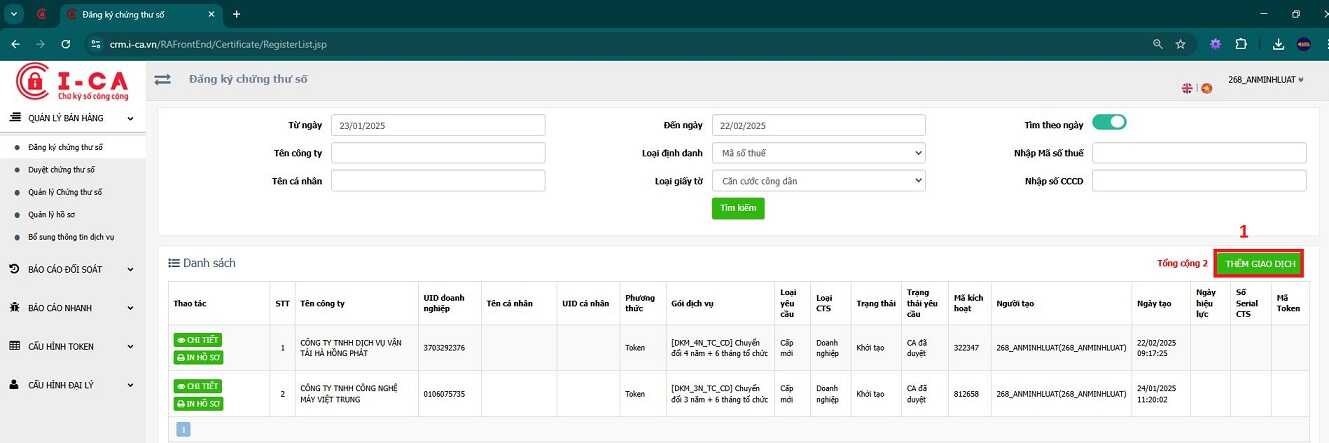This screenshot has height=443, width=1329.
Task: Open the purple gear extension icon
Action: click(1215, 44)
